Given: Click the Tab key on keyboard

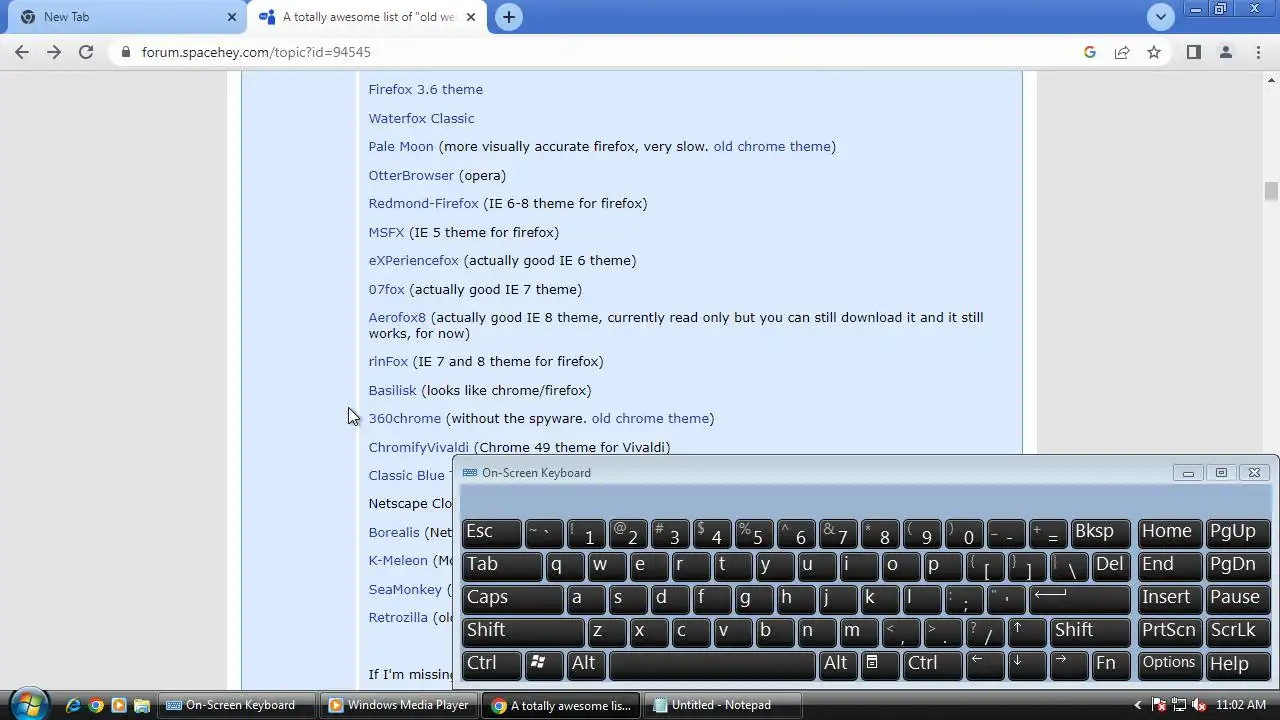Looking at the screenshot, I should point(502,566).
